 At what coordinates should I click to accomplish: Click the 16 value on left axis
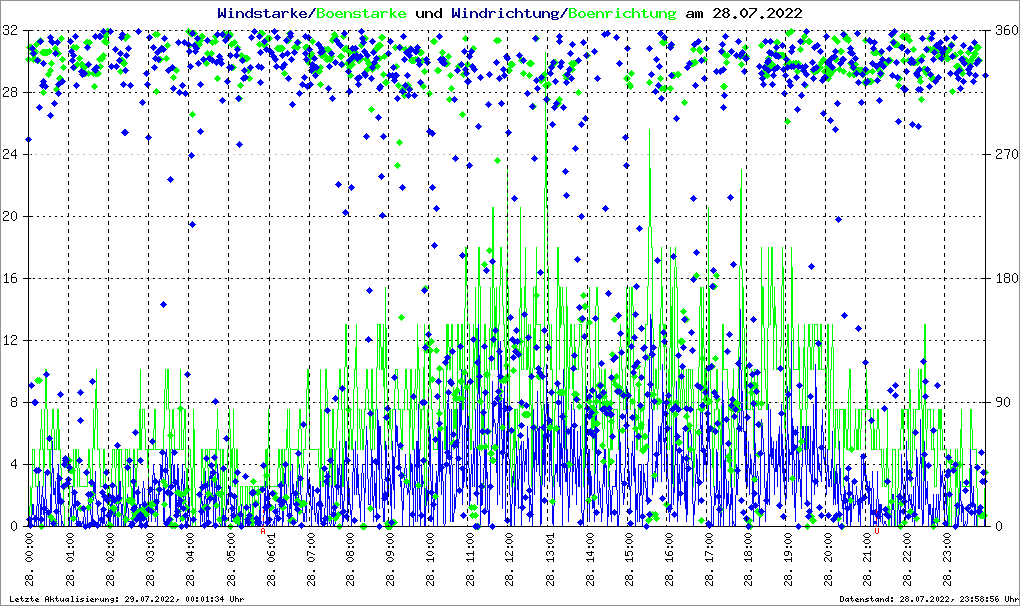(x=12, y=278)
